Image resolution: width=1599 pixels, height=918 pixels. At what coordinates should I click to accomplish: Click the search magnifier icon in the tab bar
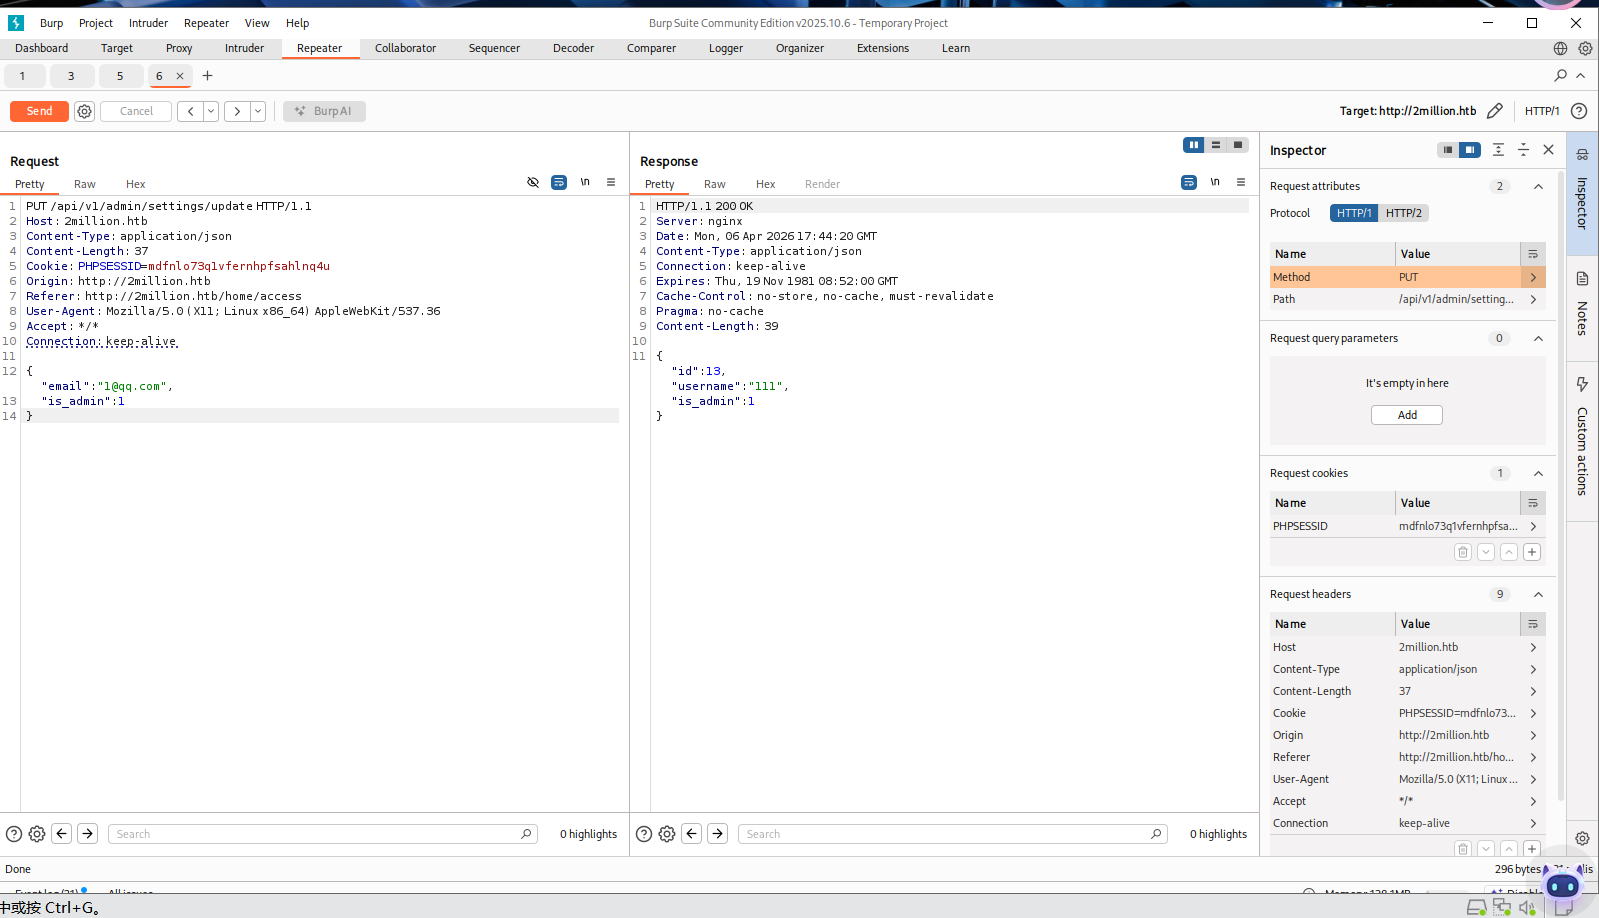1560,76
